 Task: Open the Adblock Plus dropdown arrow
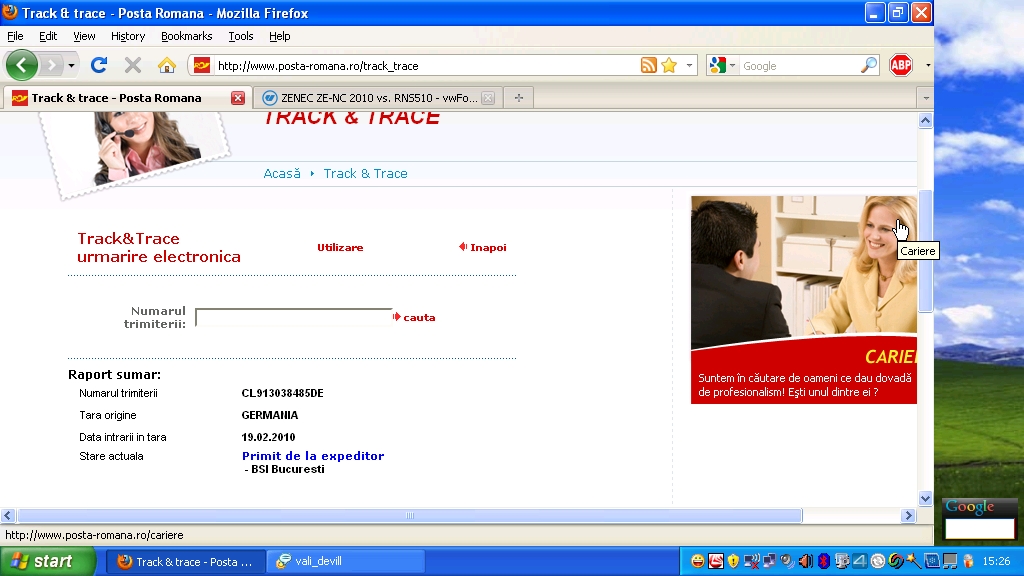tap(928, 65)
